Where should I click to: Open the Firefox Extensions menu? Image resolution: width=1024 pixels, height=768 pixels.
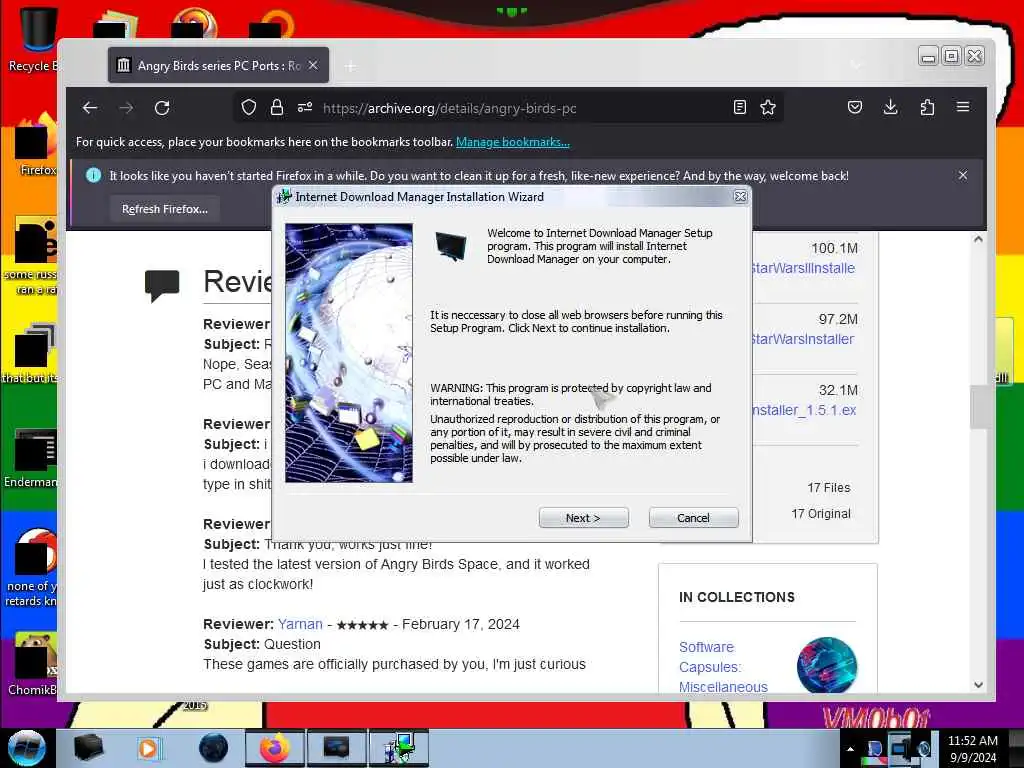click(927, 108)
